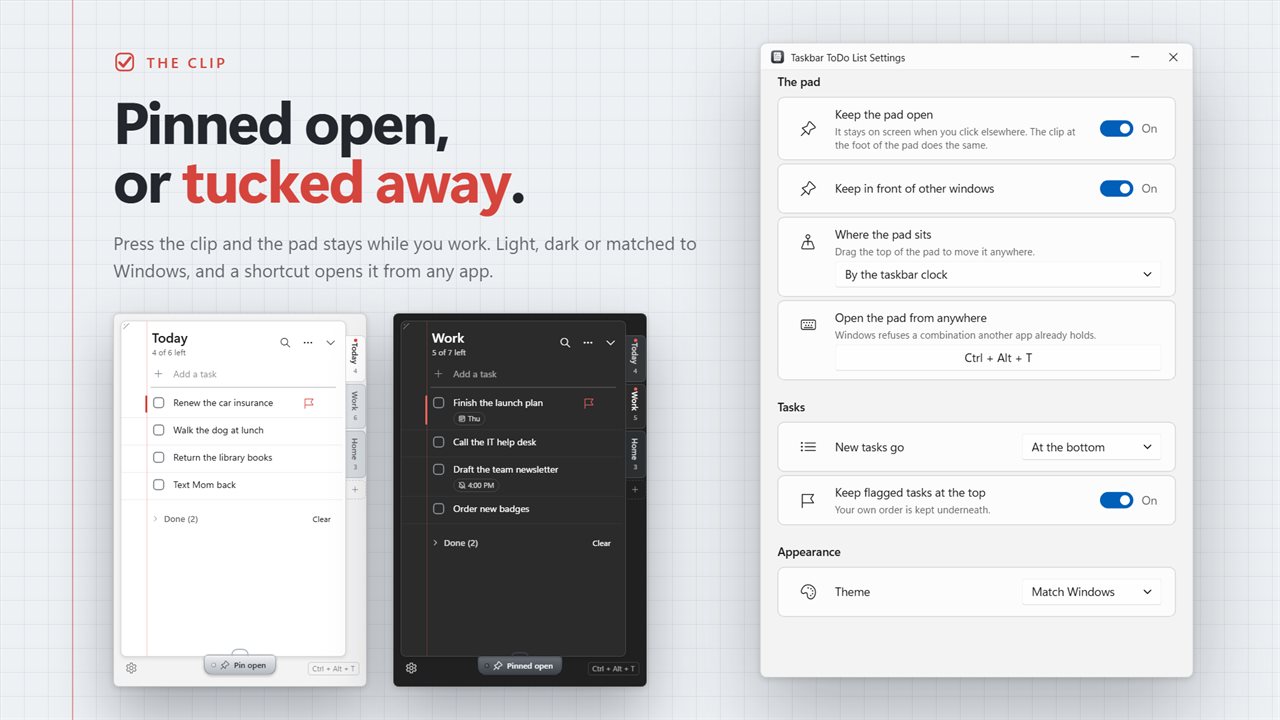Click the palette icon beside Theme

(808, 592)
